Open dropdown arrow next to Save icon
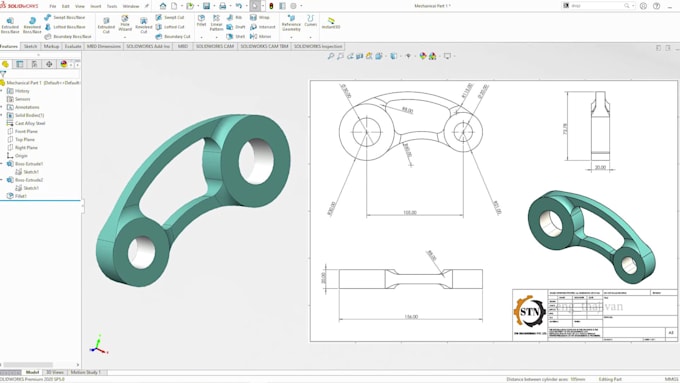The width and height of the screenshot is (680, 383). tap(214, 6)
